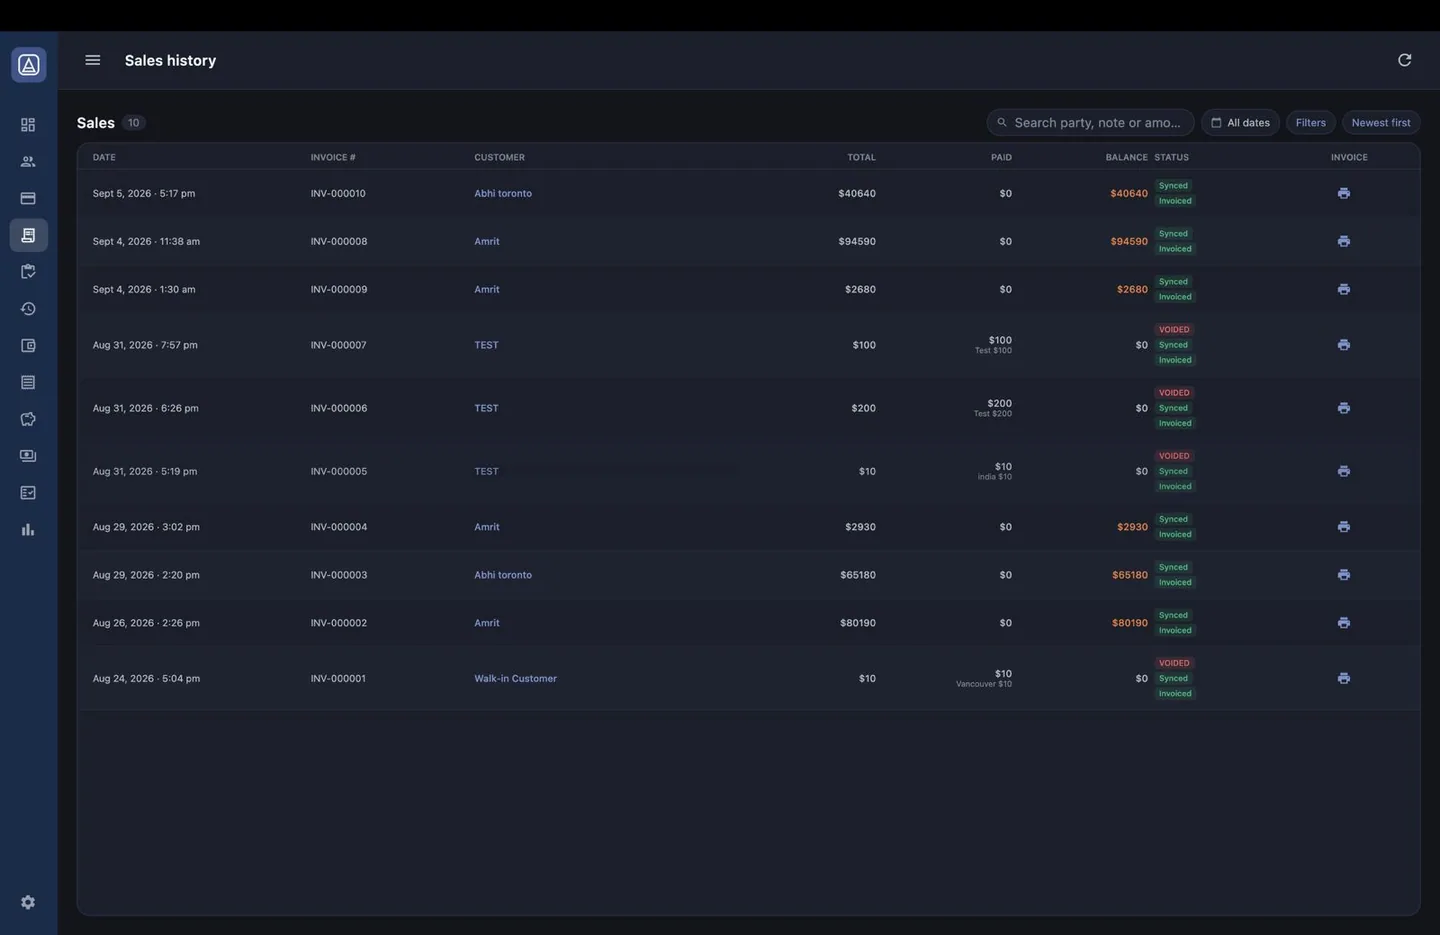Print invoice INV-000004
Viewport: 1440px width, 935px height.
[1344, 527]
